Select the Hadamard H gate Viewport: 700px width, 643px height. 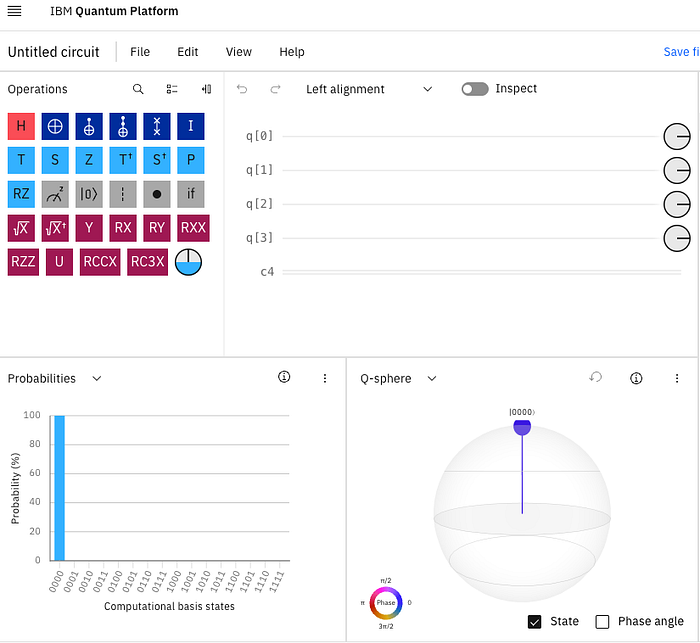(21, 126)
